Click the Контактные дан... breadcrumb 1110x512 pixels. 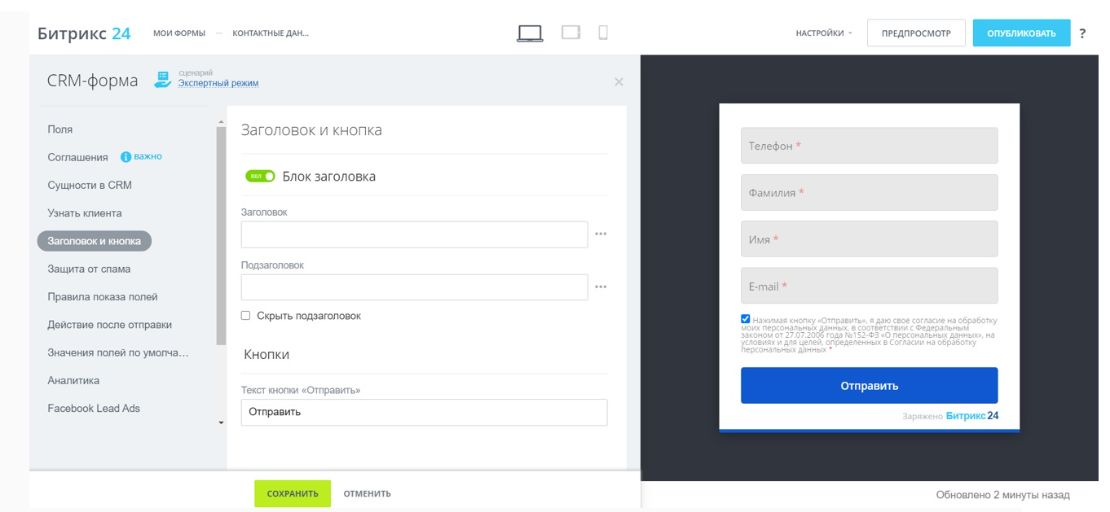[x=270, y=33]
